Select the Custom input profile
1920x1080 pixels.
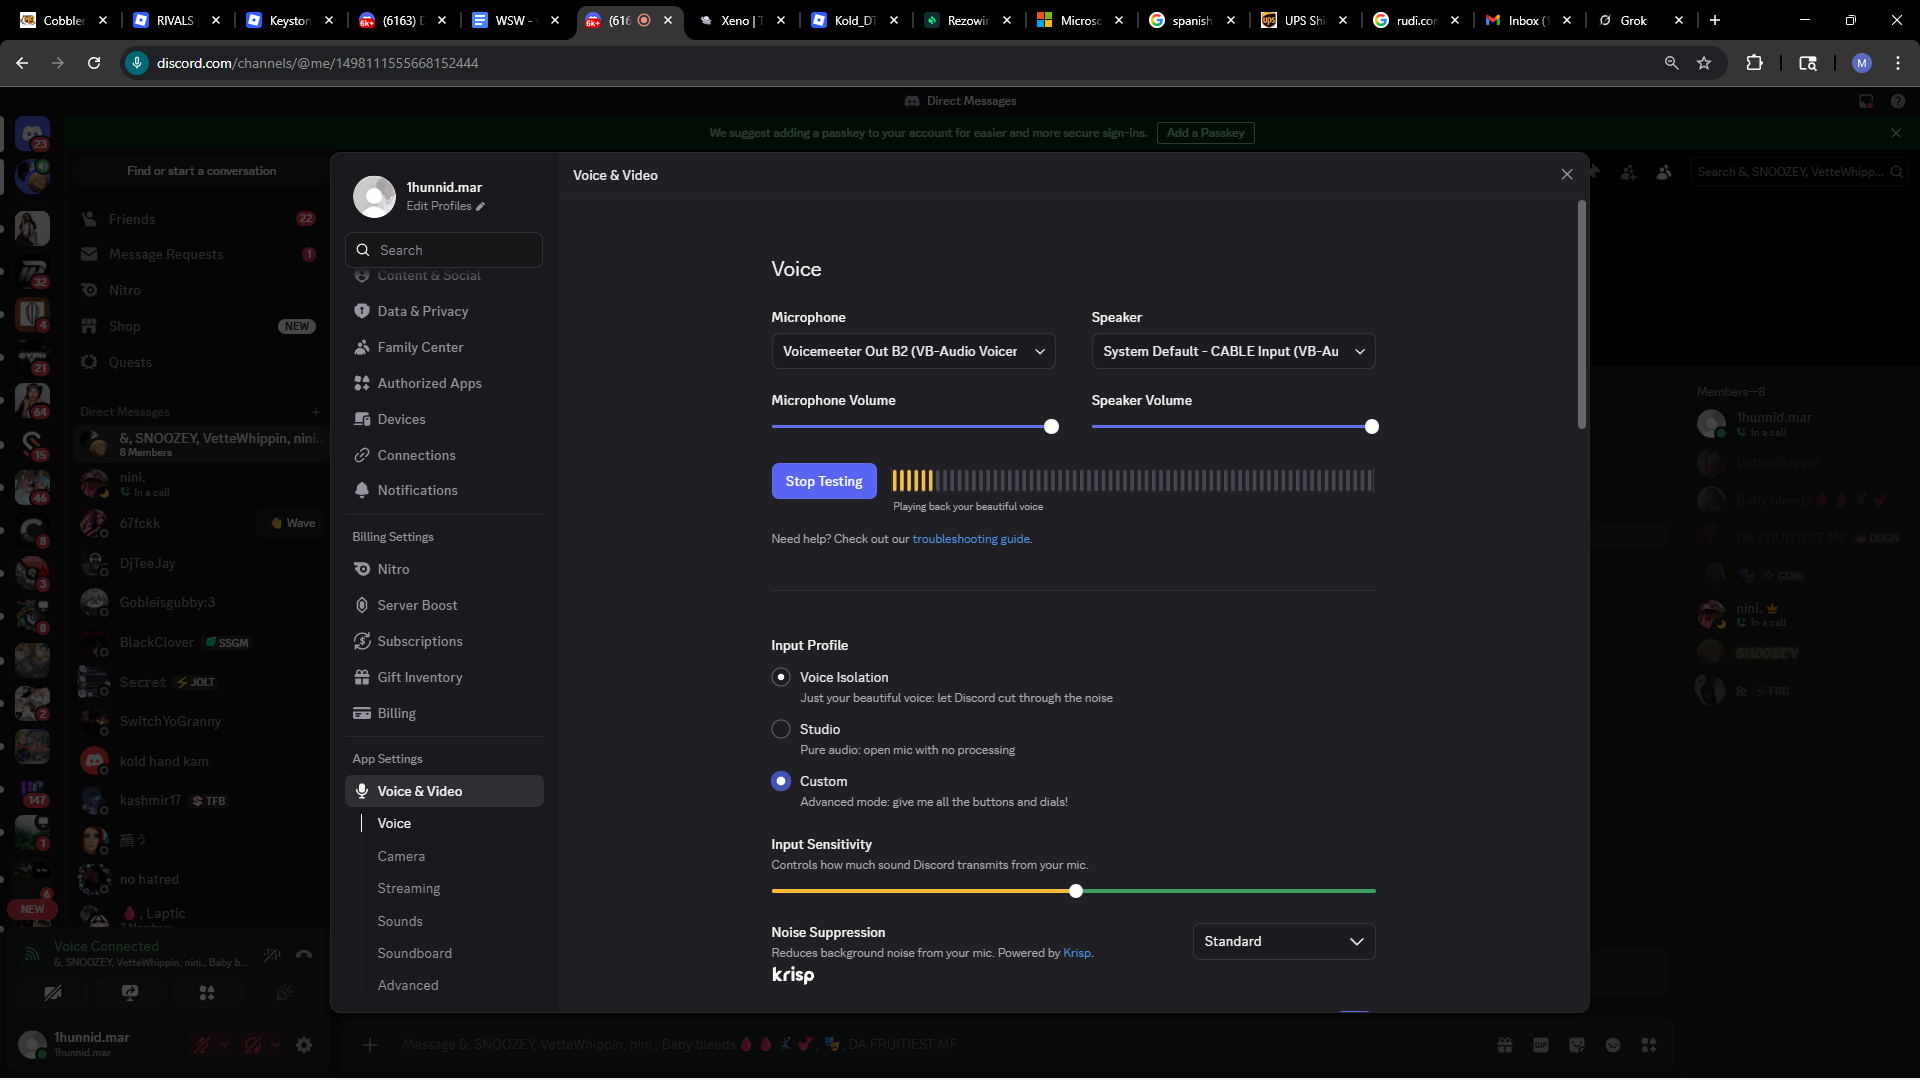(x=781, y=781)
